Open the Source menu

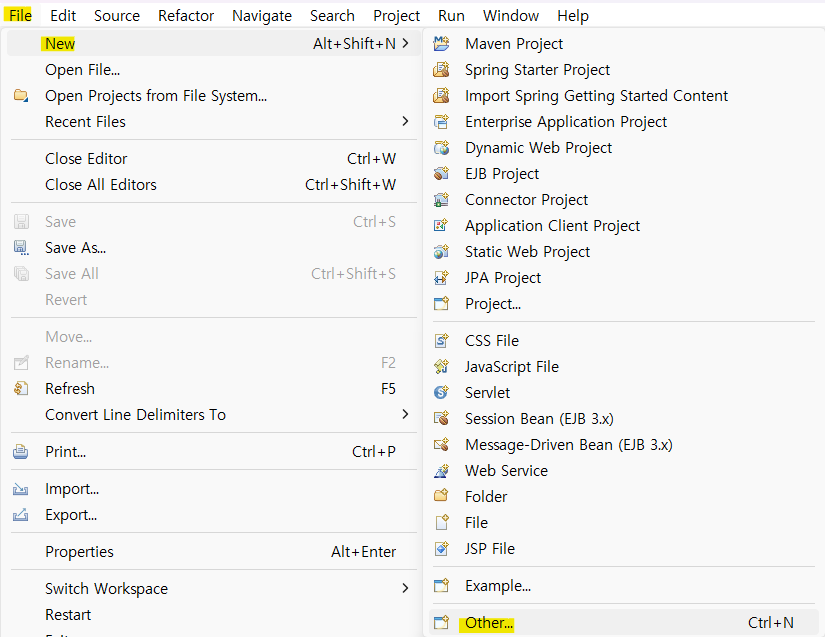[x=117, y=16]
